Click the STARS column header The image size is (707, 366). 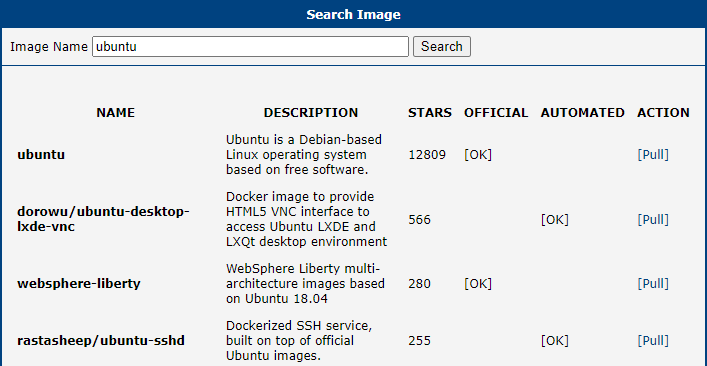(430, 113)
